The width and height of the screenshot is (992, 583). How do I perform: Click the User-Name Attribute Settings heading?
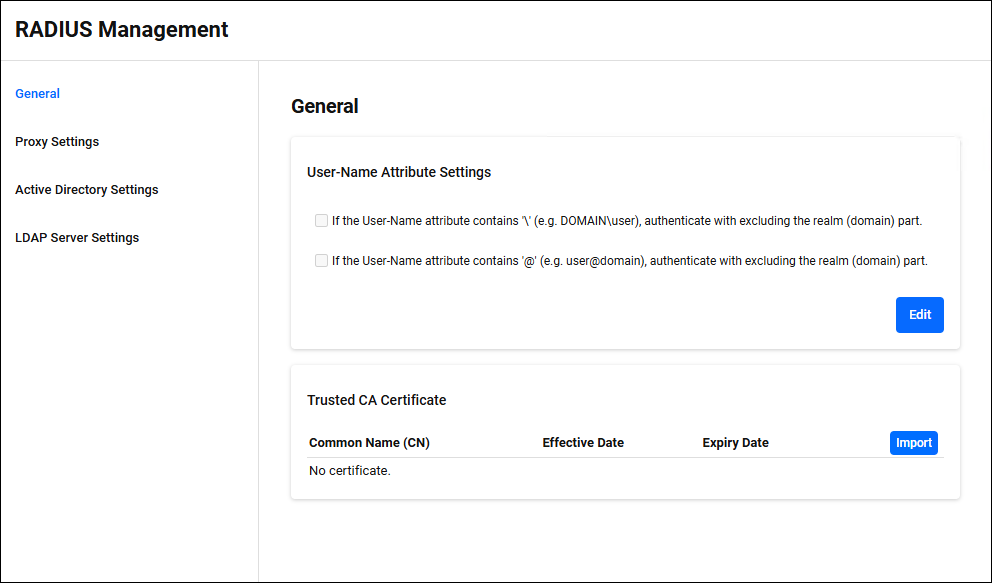click(399, 172)
